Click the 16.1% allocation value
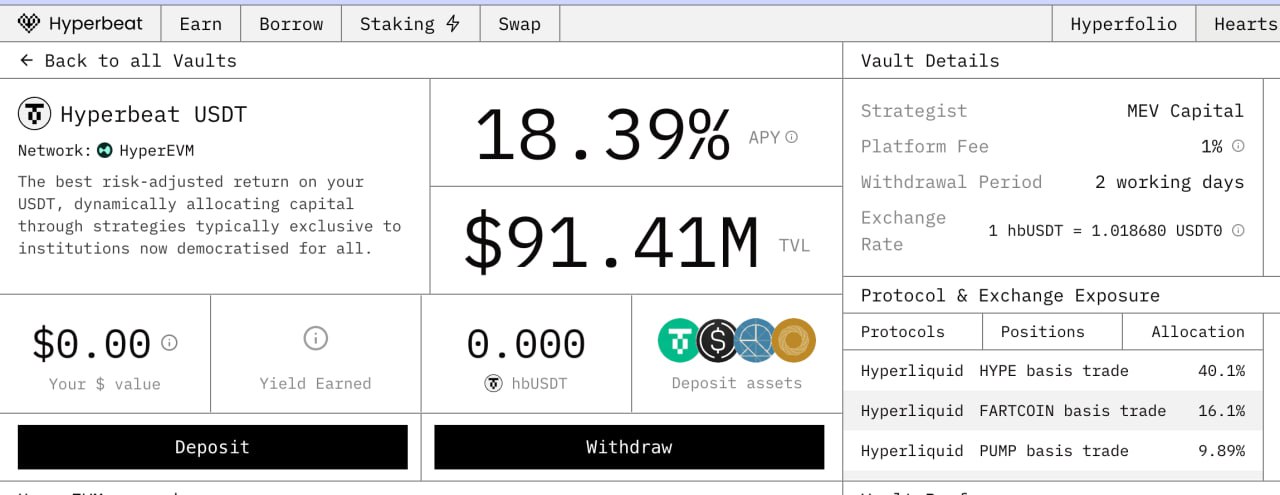Image resolution: width=1280 pixels, height=495 pixels. pyautogui.click(x=1221, y=411)
